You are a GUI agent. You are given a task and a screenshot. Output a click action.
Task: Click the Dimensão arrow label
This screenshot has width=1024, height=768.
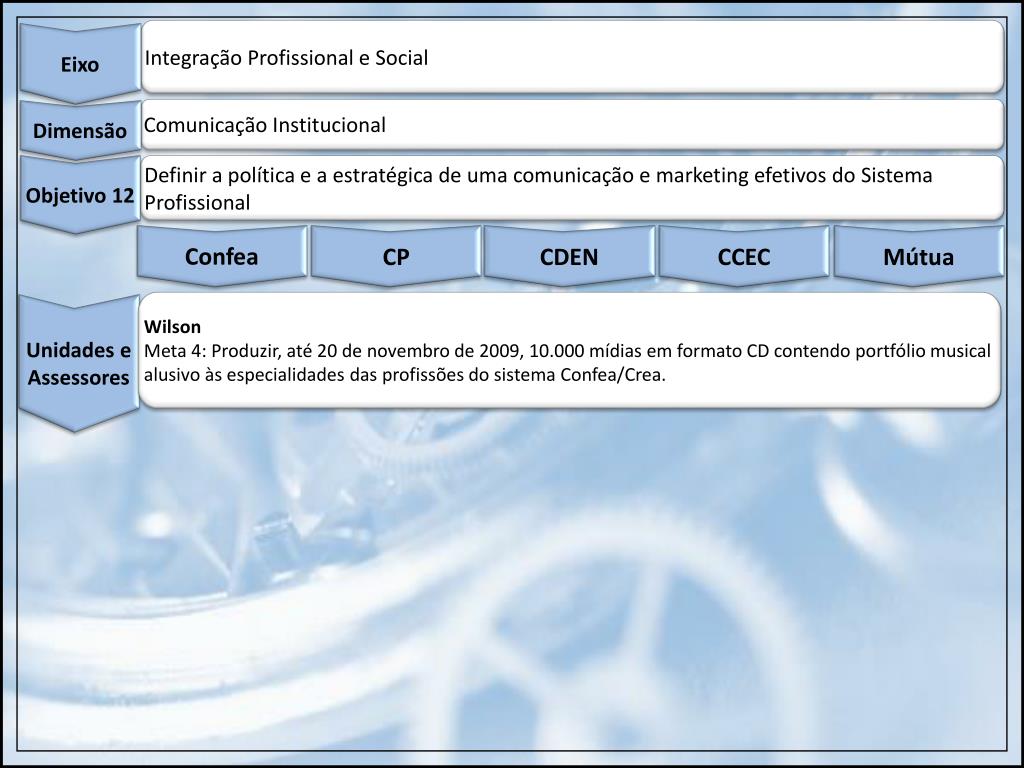pos(80,130)
